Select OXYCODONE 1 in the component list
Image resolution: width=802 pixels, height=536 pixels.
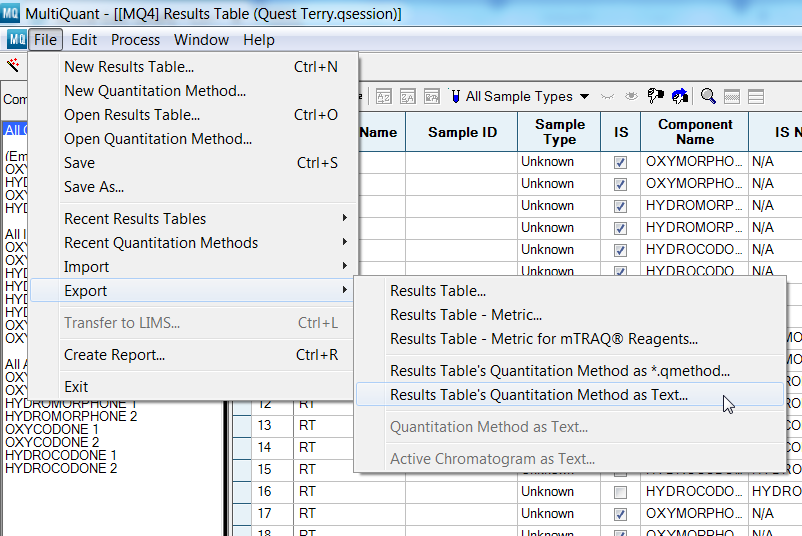point(52,429)
